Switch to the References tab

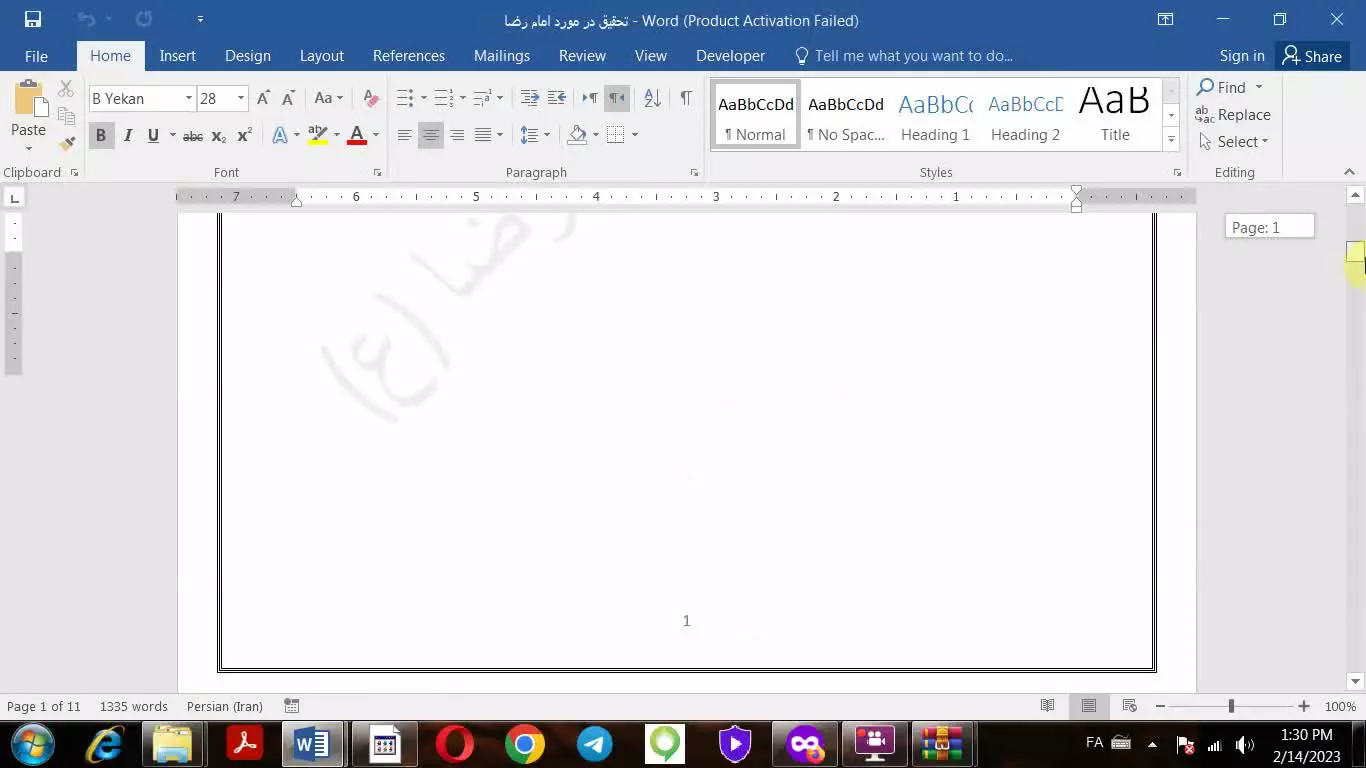click(x=408, y=56)
